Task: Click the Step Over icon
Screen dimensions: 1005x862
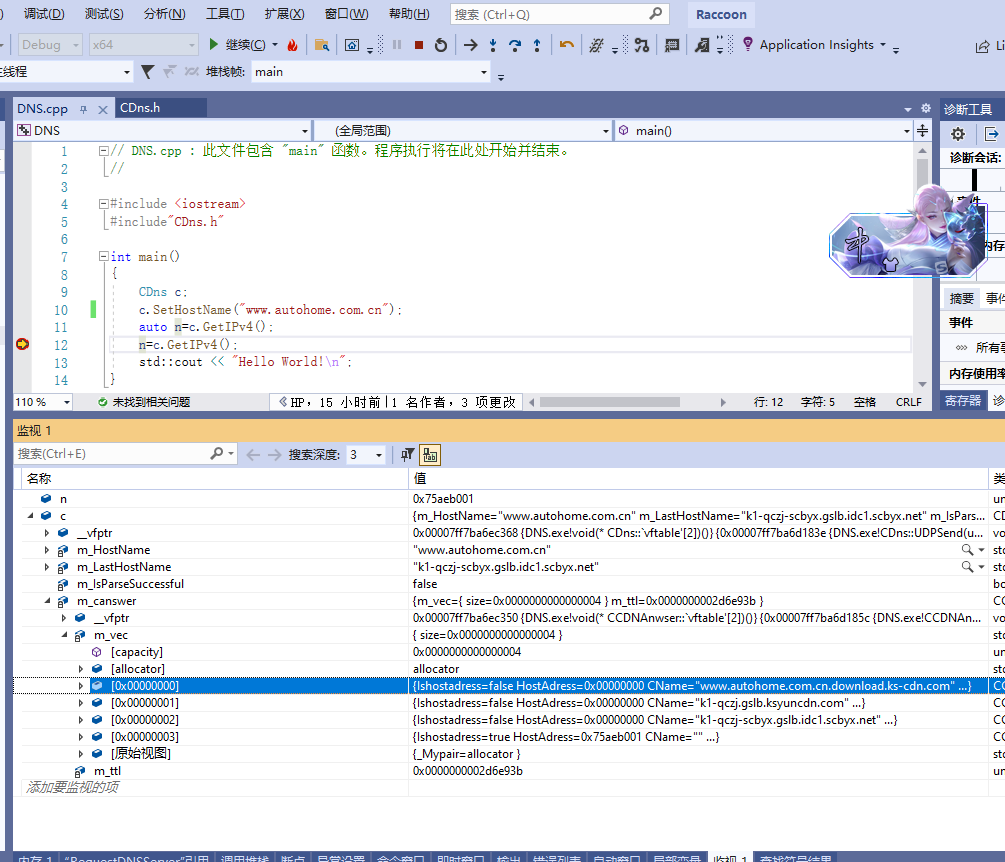Action: tap(515, 45)
